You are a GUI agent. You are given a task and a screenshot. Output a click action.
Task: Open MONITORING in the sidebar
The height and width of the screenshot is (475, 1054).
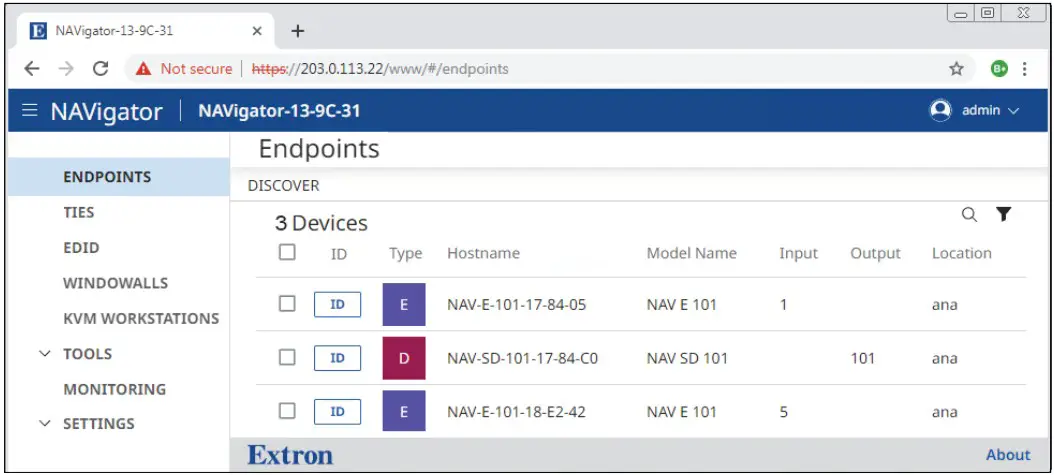[114, 389]
